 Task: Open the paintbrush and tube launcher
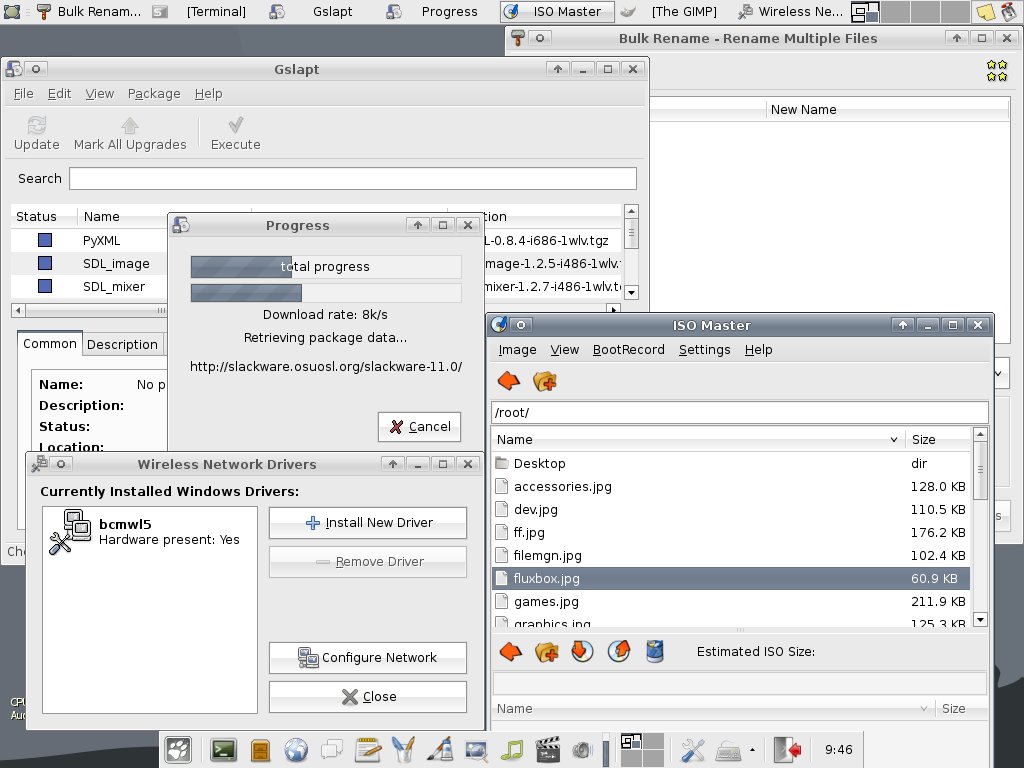point(440,750)
